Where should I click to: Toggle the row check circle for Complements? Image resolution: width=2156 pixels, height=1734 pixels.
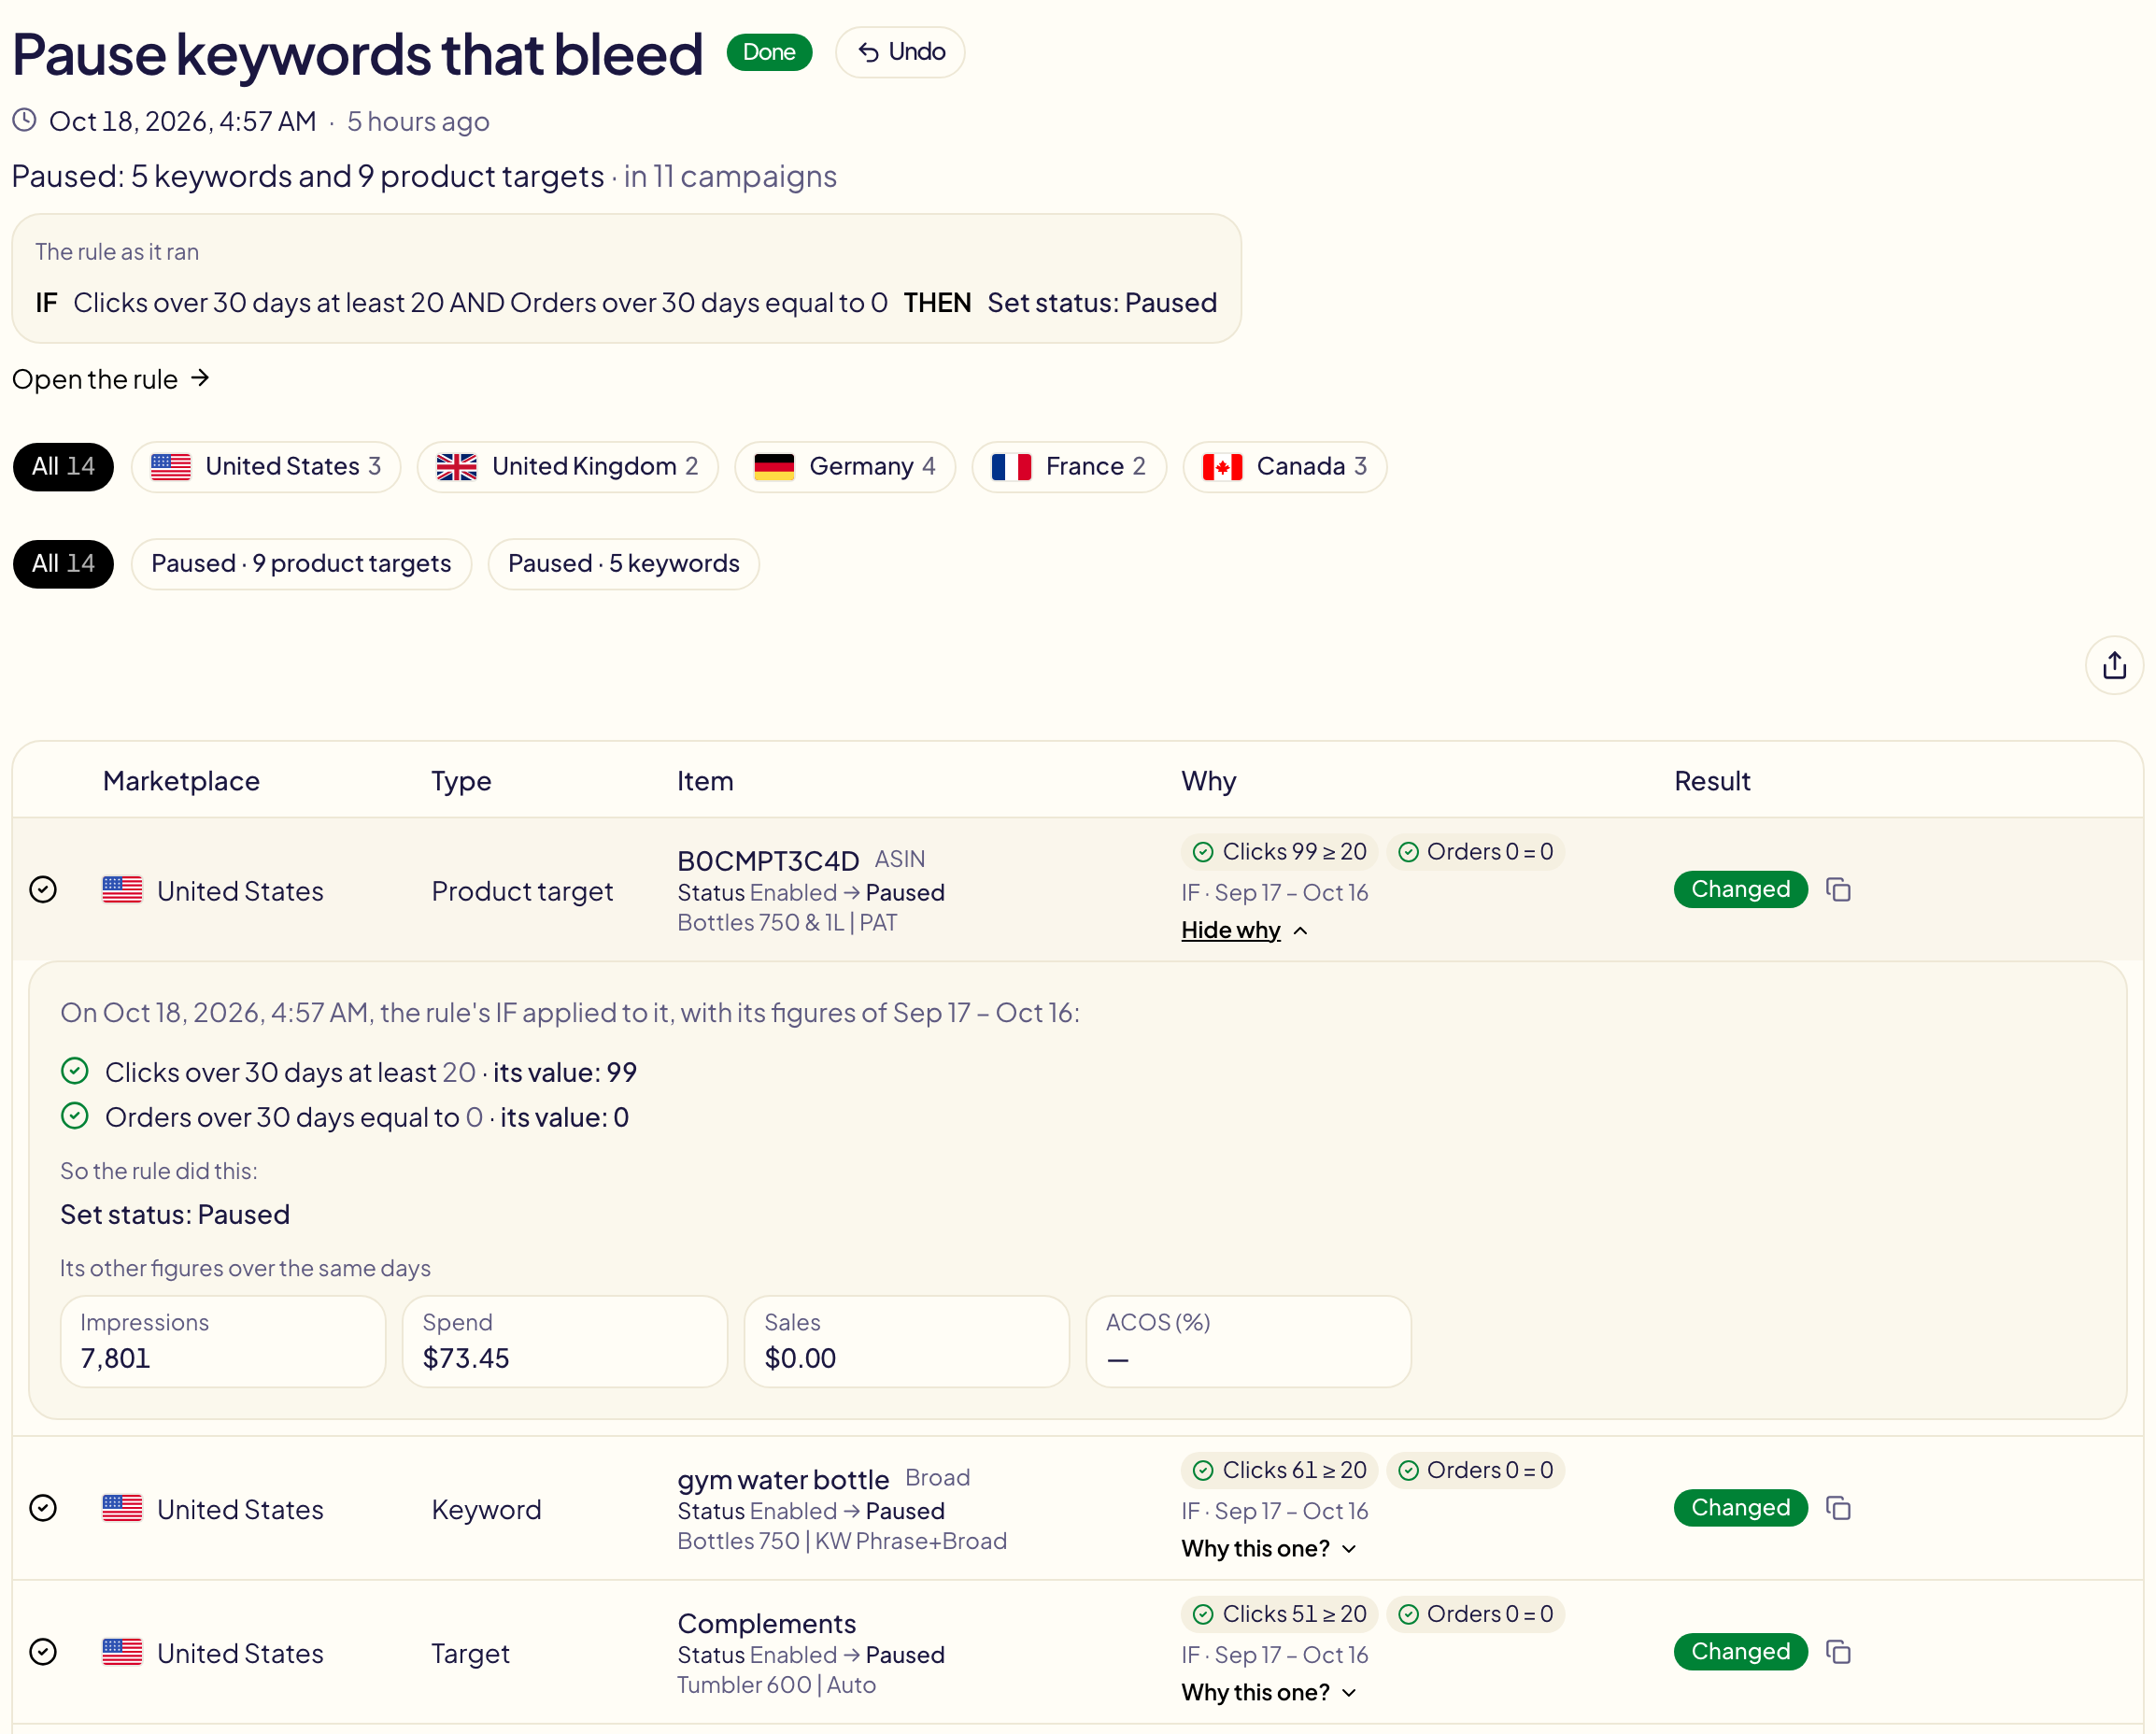[43, 1651]
